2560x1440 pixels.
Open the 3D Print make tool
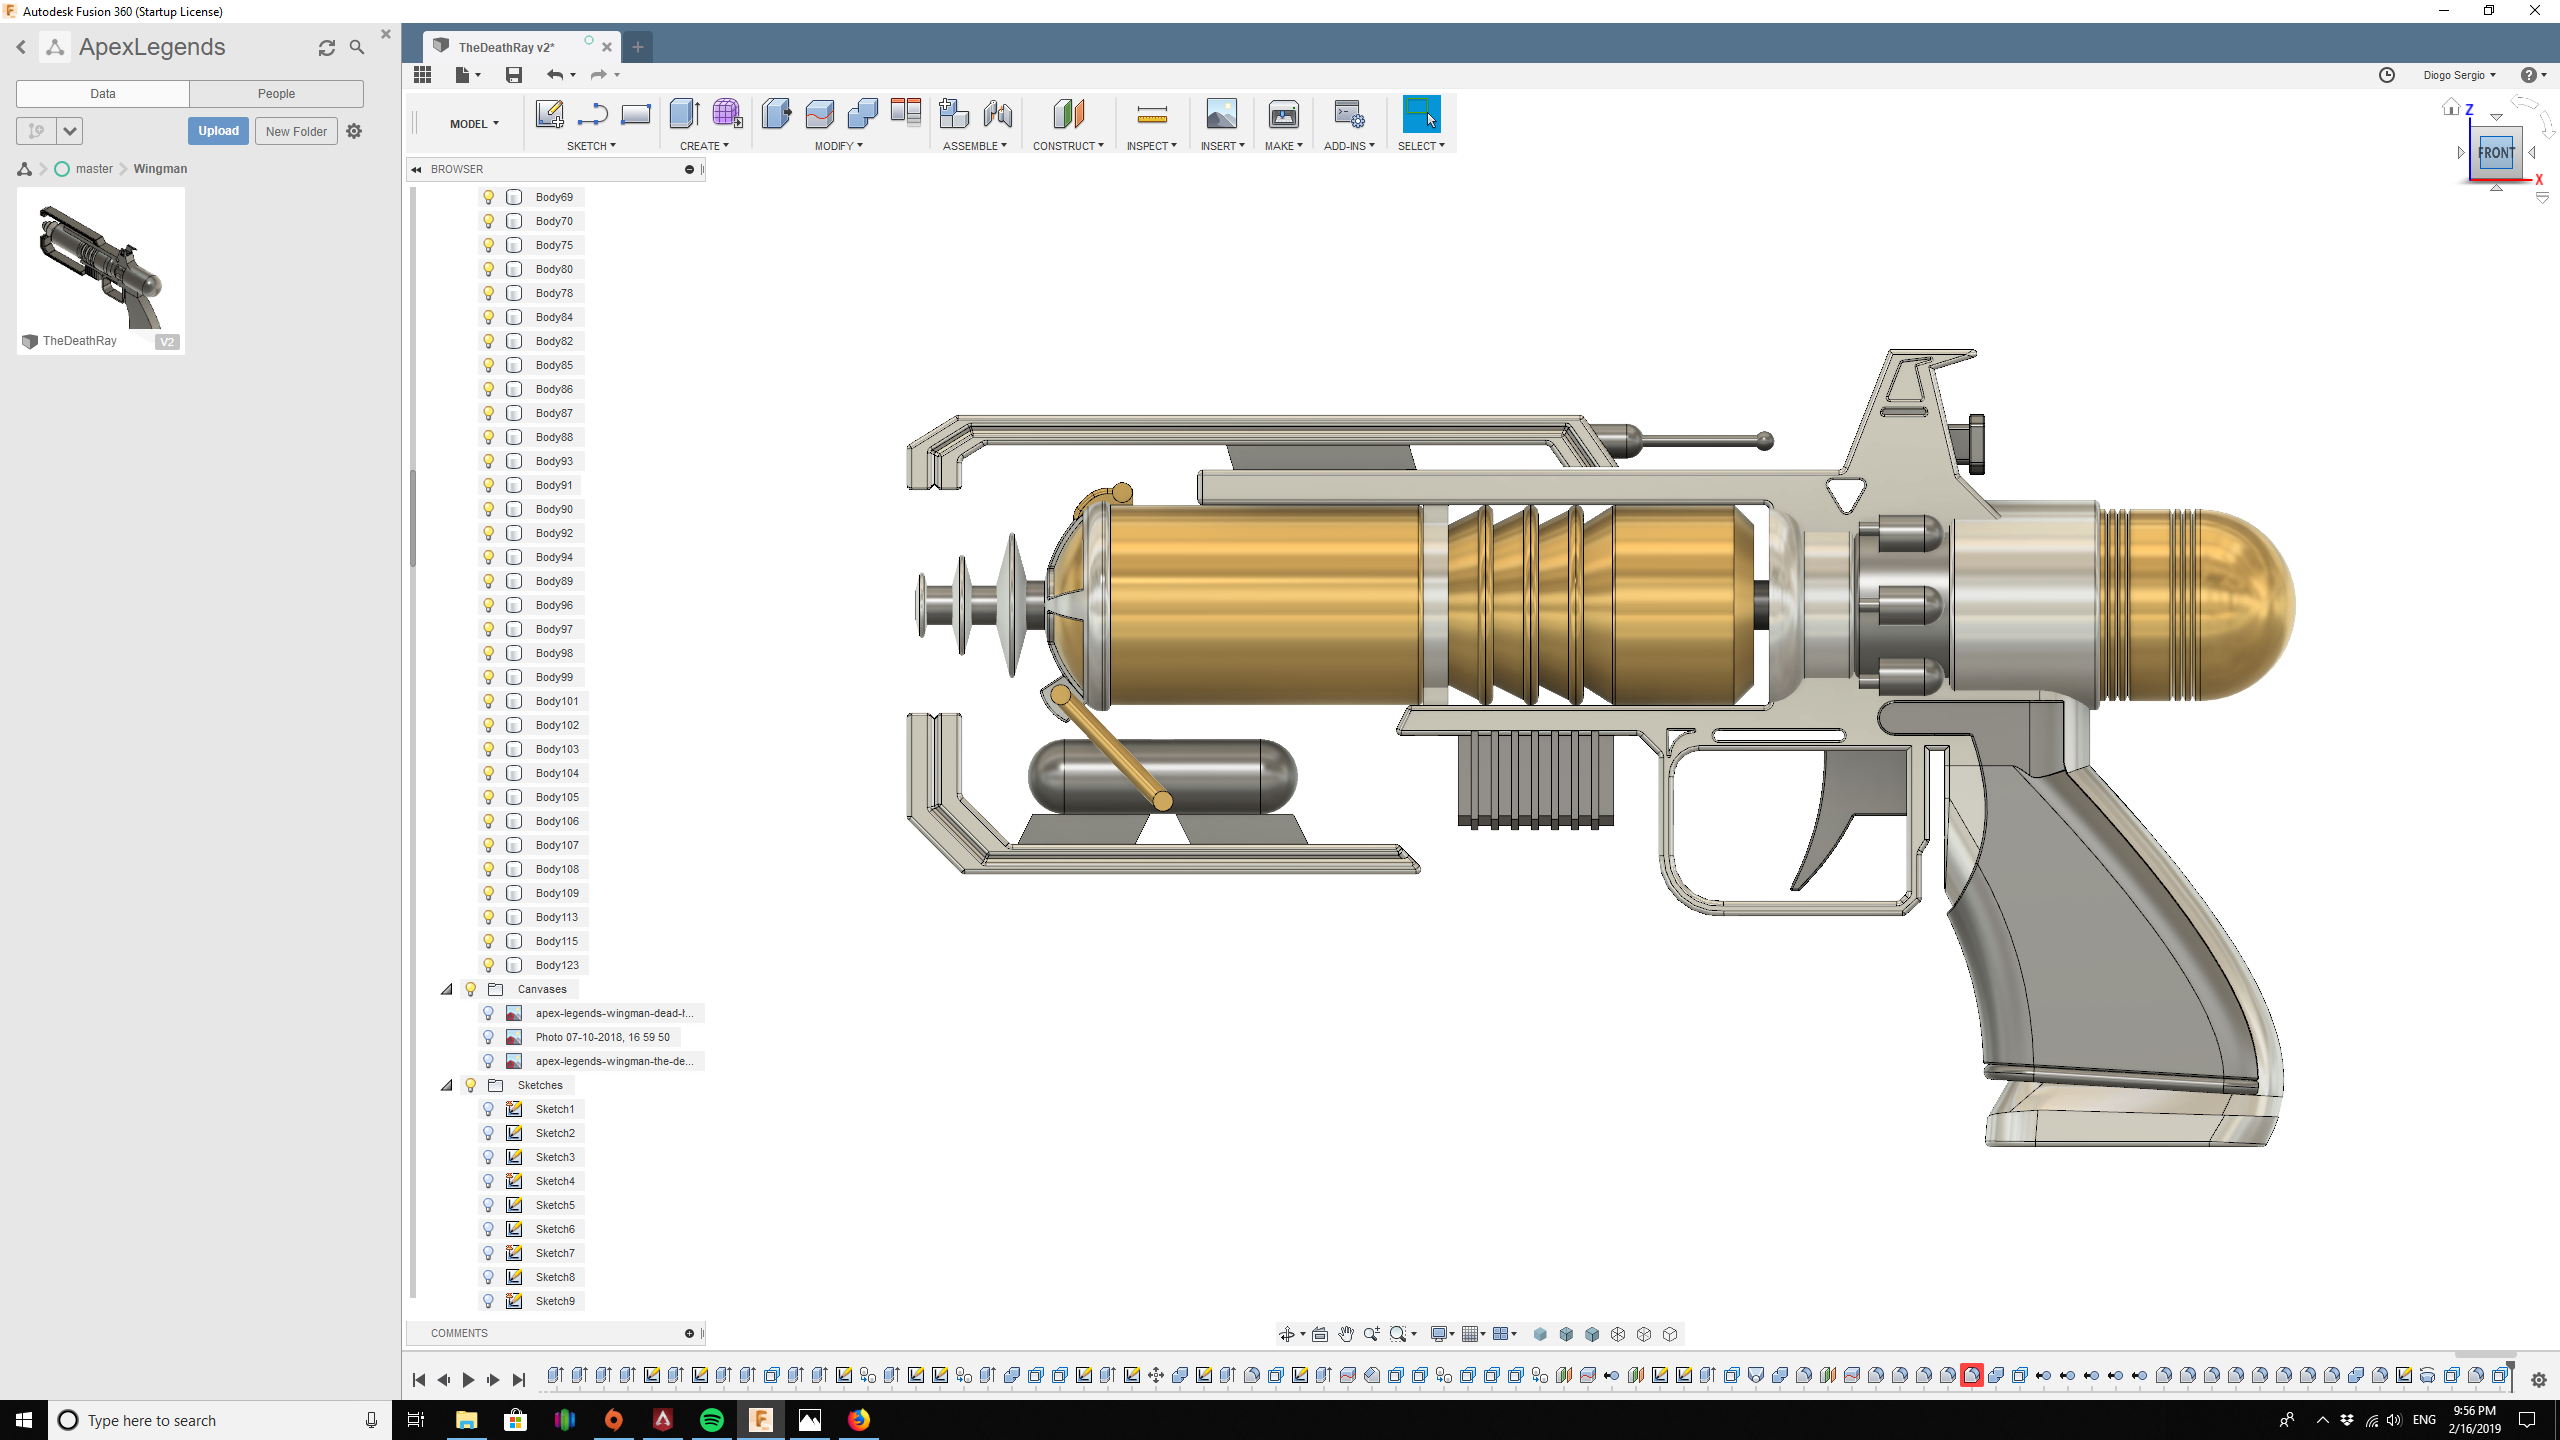[1284, 114]
